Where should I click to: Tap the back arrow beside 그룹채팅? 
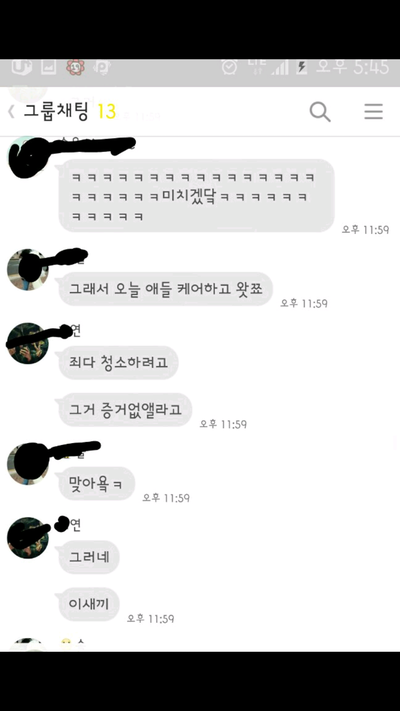point(11,112)
